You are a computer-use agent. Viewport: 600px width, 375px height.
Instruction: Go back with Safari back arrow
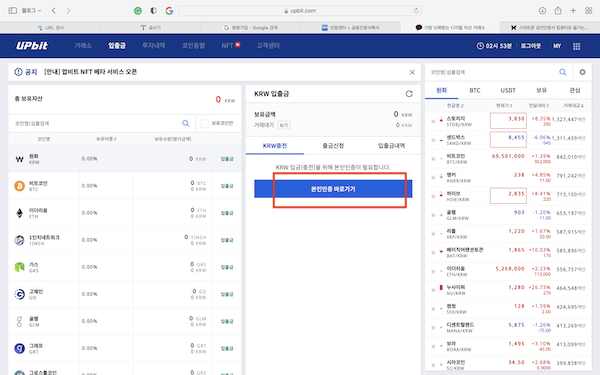[x=54, y=11]
